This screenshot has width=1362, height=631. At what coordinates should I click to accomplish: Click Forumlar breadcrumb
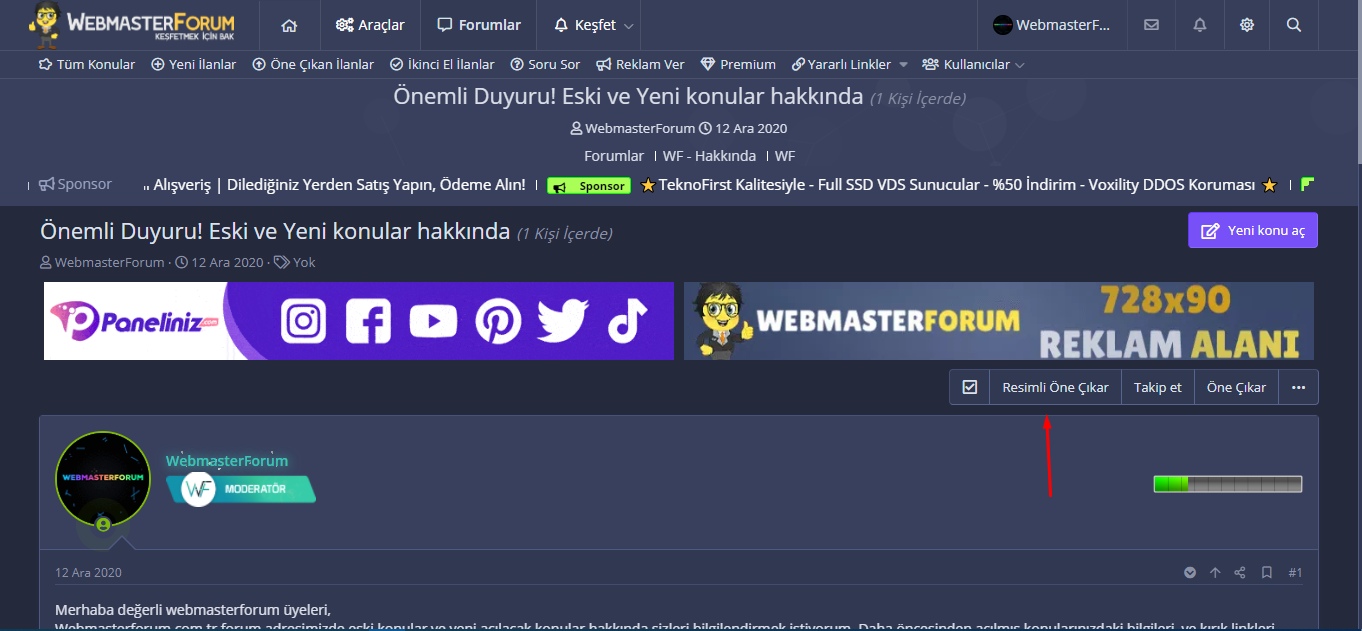614,156
